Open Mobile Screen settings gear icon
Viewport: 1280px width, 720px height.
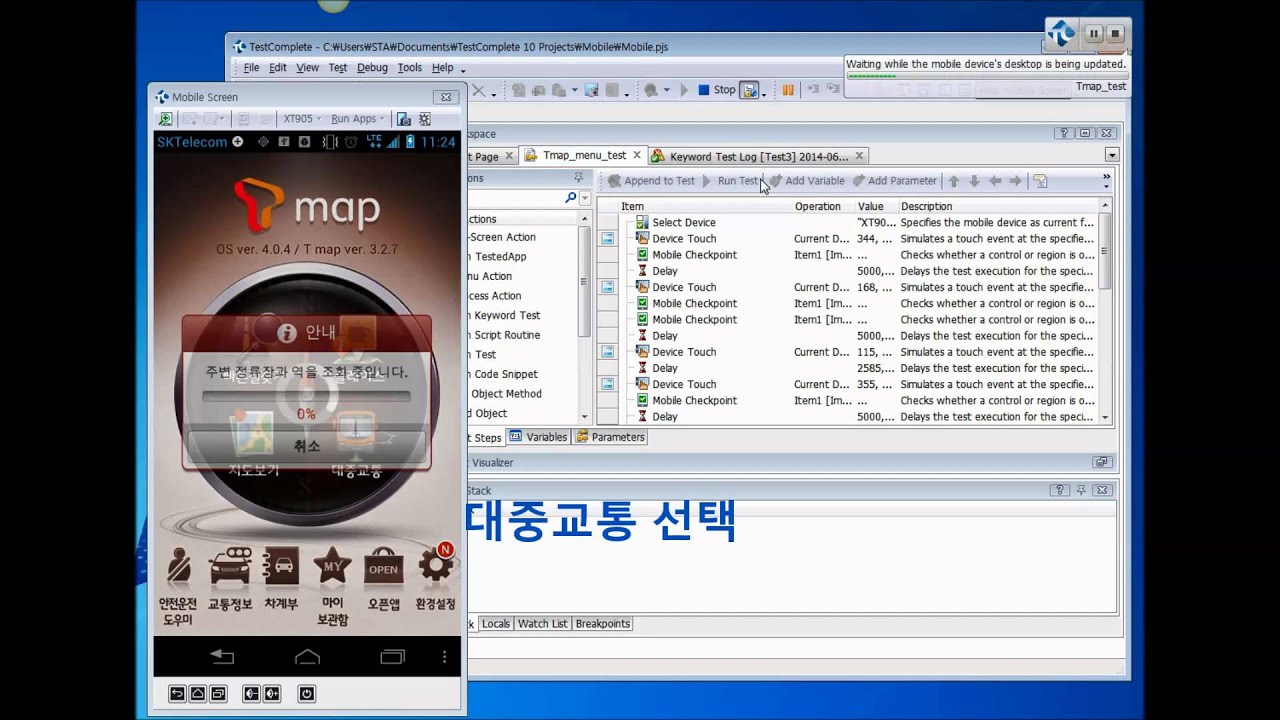tap(425, 118)
